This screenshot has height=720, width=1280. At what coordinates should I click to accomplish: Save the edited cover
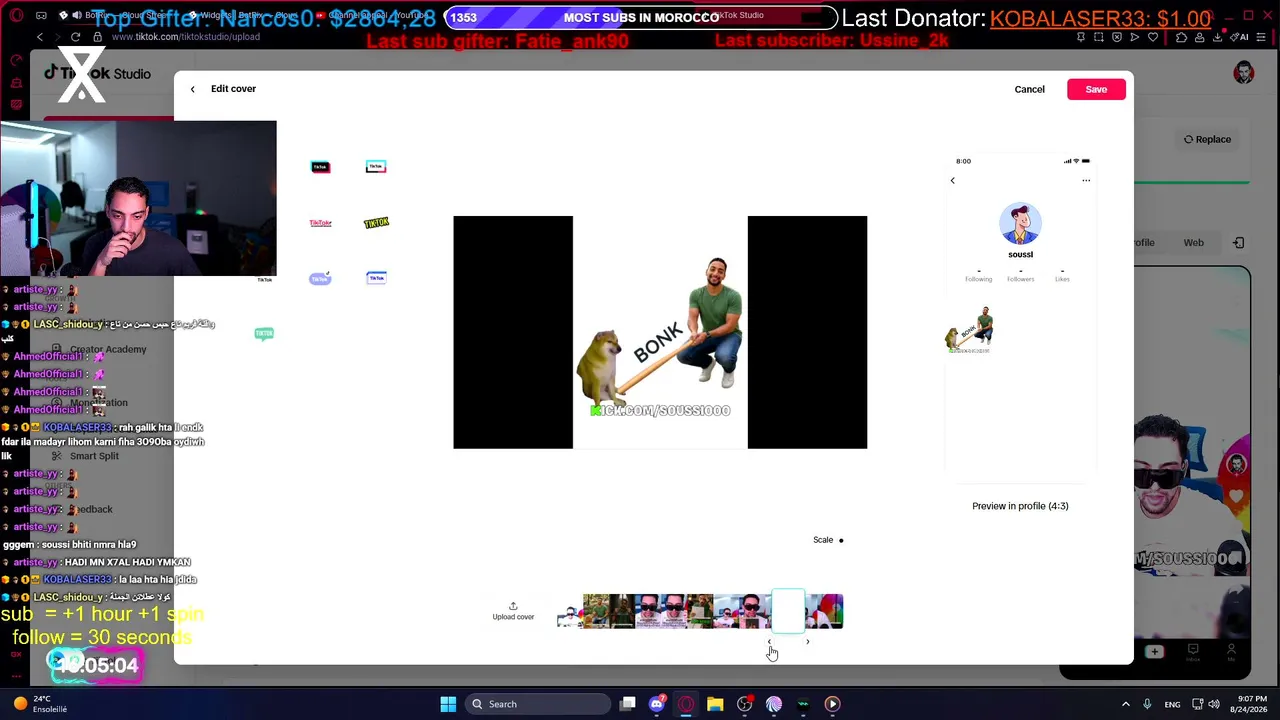tap(1096, 89)
